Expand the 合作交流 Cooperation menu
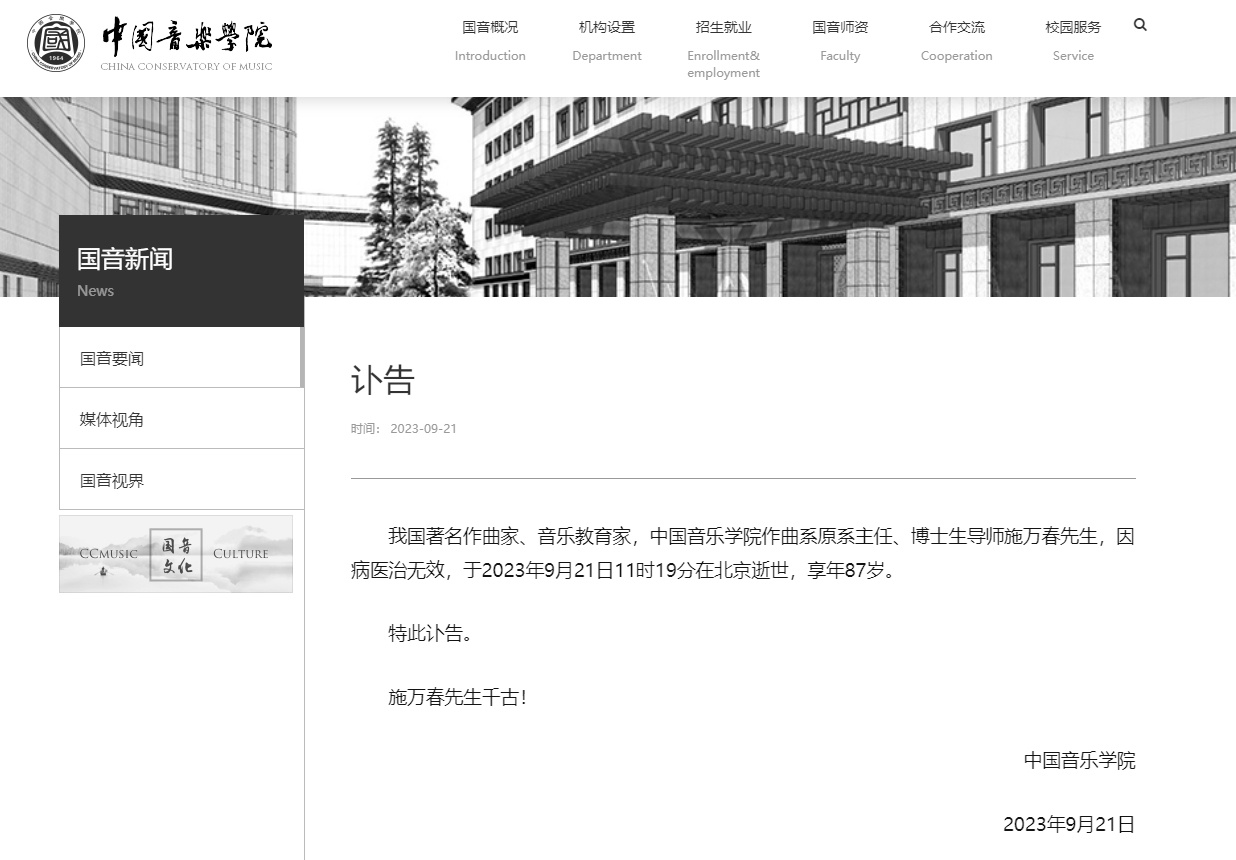This screenshot has width=1236, height=860. [956, 40]
